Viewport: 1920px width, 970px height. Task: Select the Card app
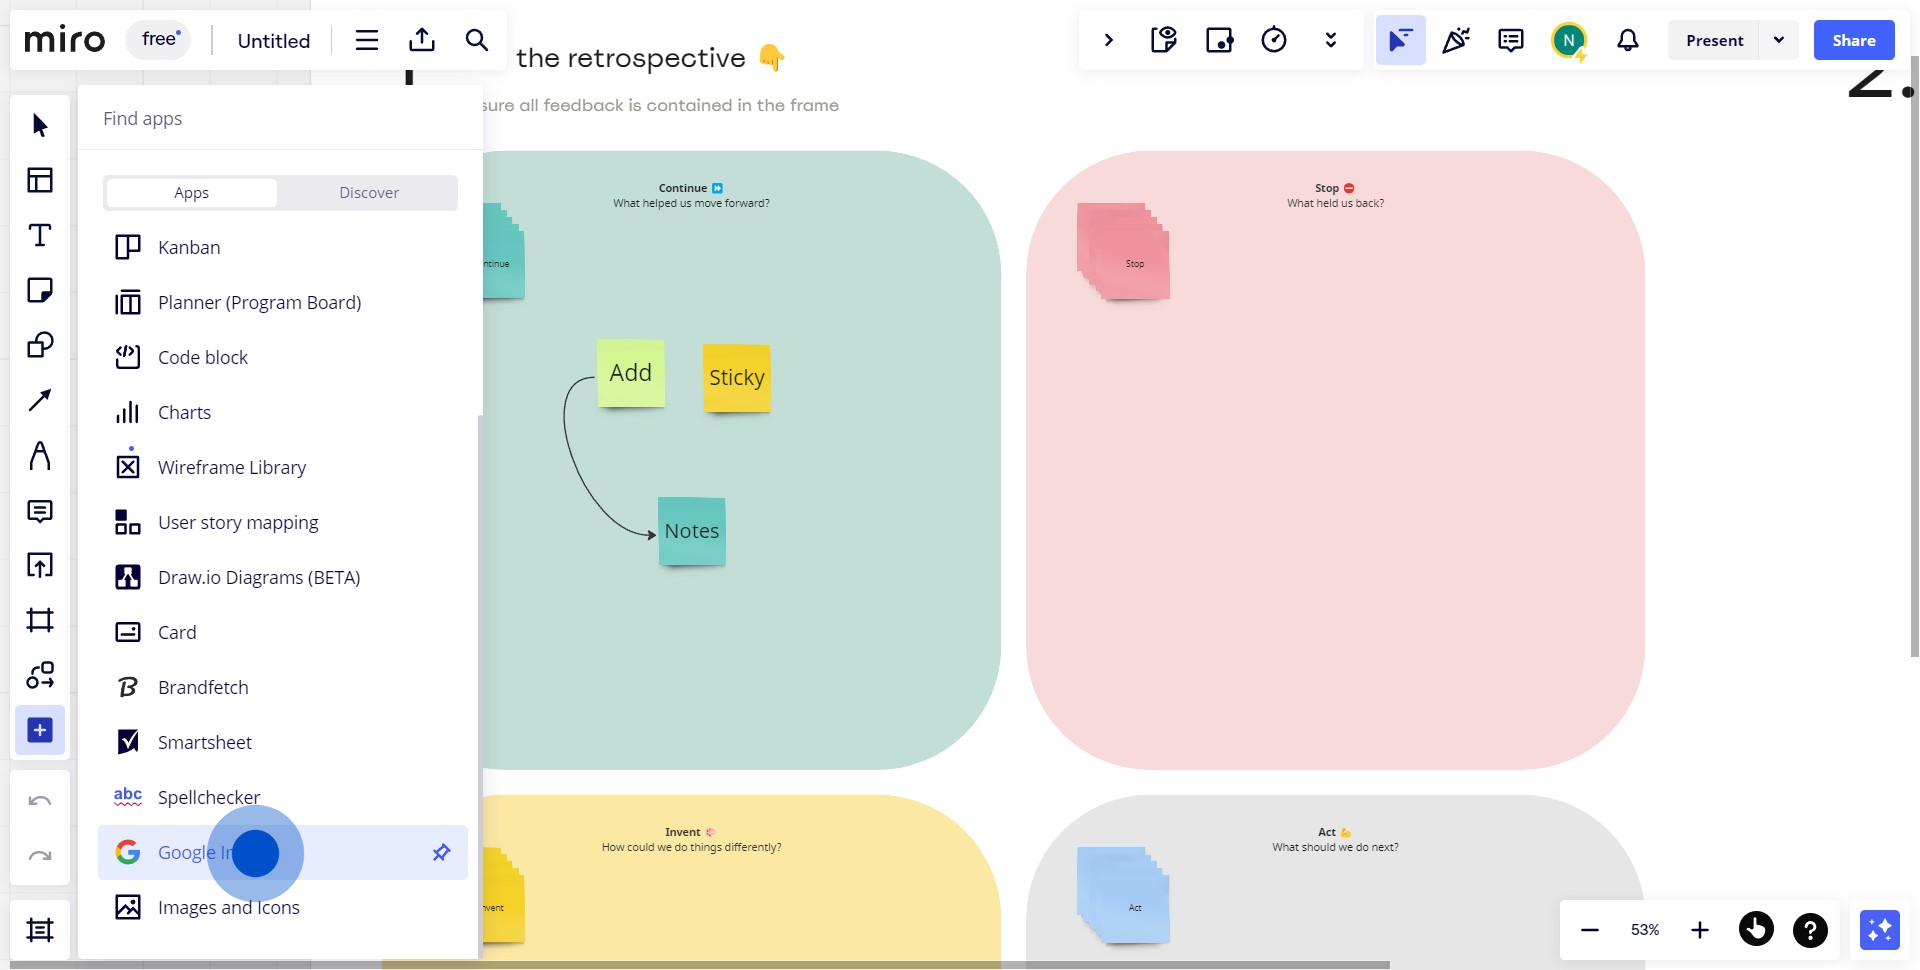(283, 632)
